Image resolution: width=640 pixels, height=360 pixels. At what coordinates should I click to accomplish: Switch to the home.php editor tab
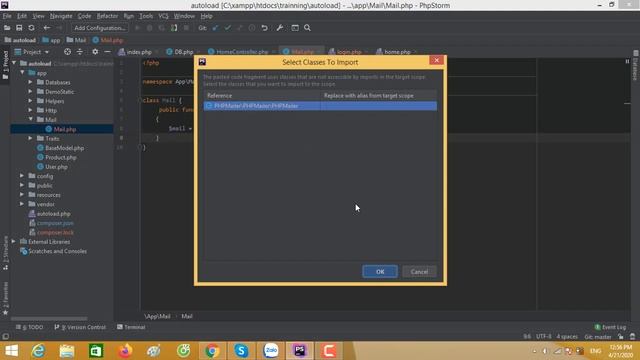[x=397, y=52]
